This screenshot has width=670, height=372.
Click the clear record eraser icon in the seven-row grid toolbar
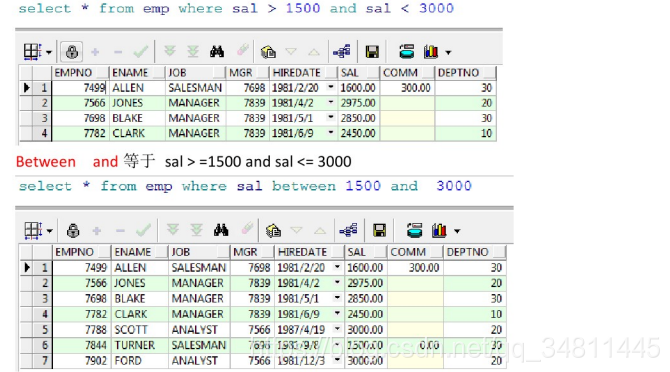247,229
